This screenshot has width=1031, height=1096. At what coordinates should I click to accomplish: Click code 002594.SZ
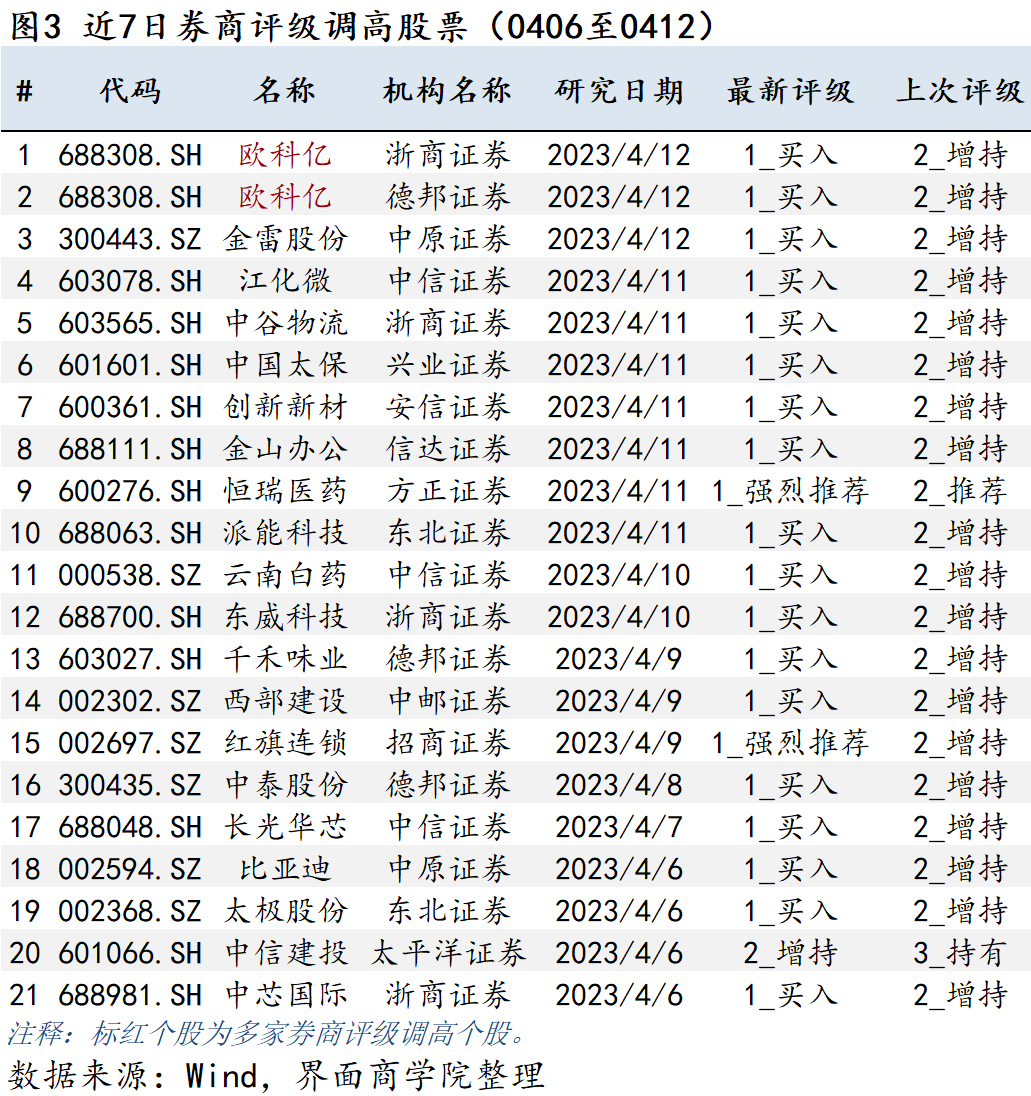pos(130,869)
